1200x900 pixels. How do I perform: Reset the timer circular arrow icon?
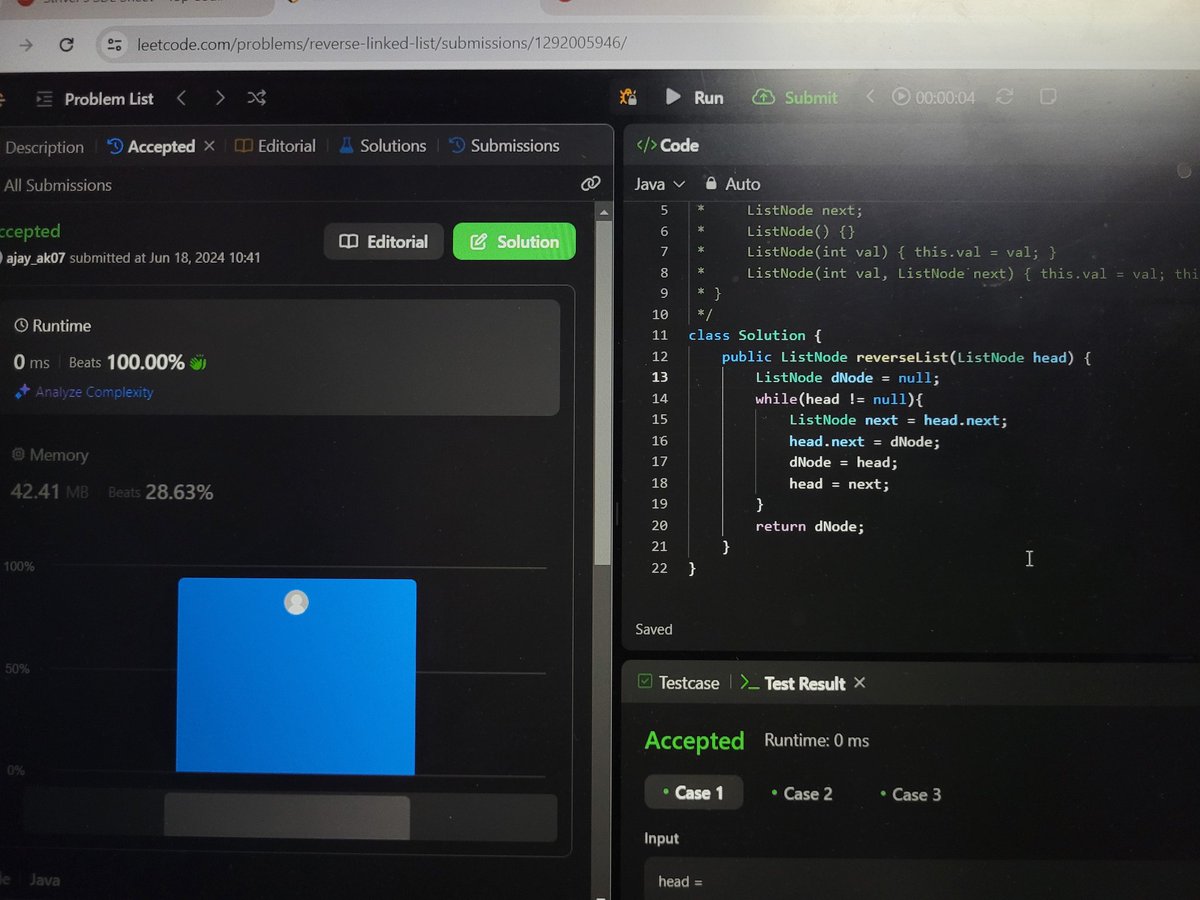point(1005,97)
